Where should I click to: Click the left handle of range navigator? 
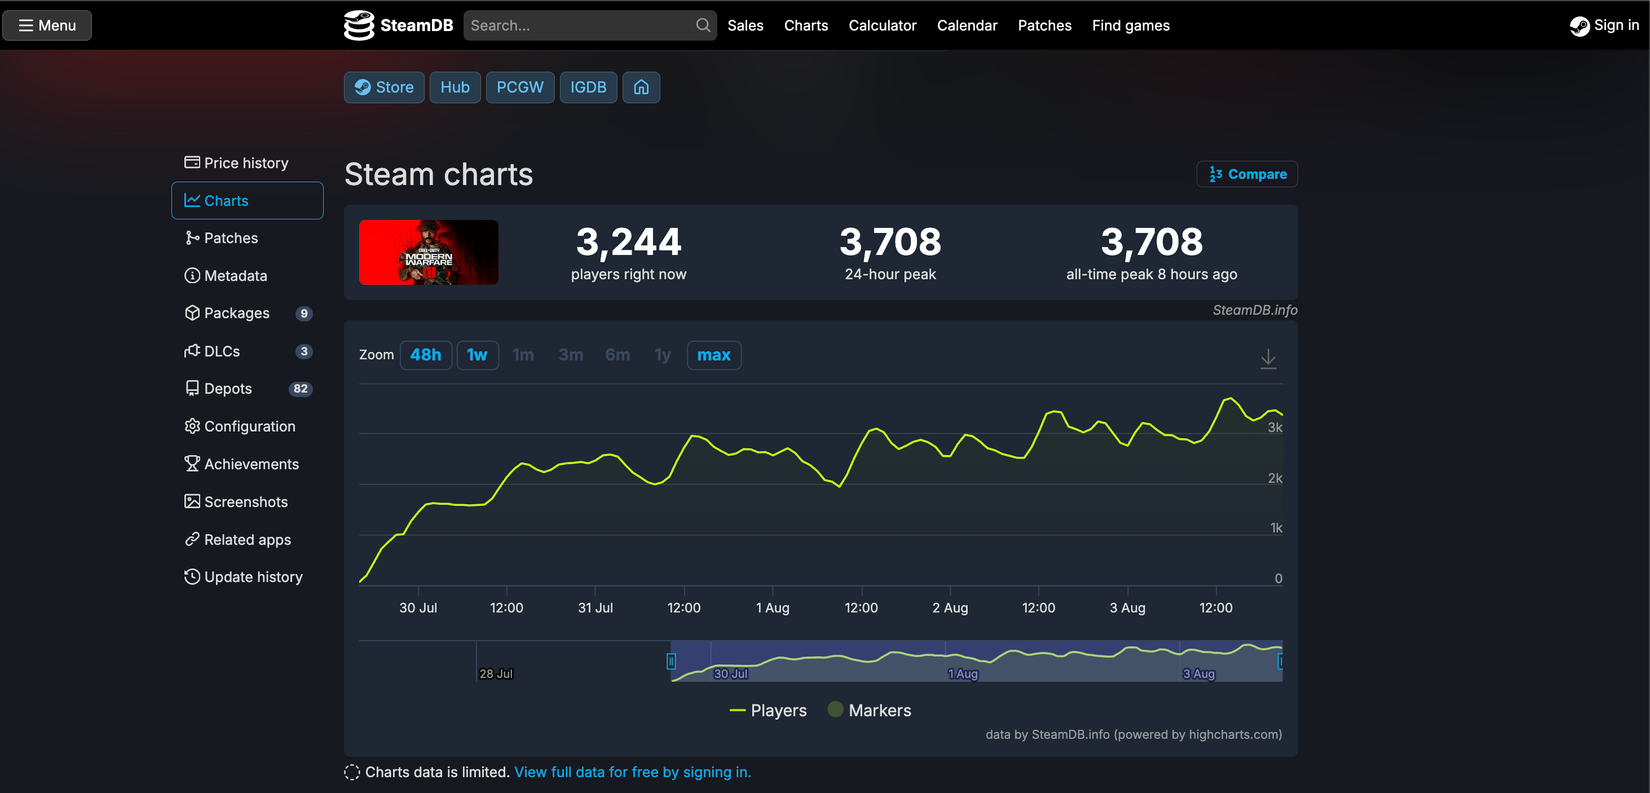click(671, 661)
